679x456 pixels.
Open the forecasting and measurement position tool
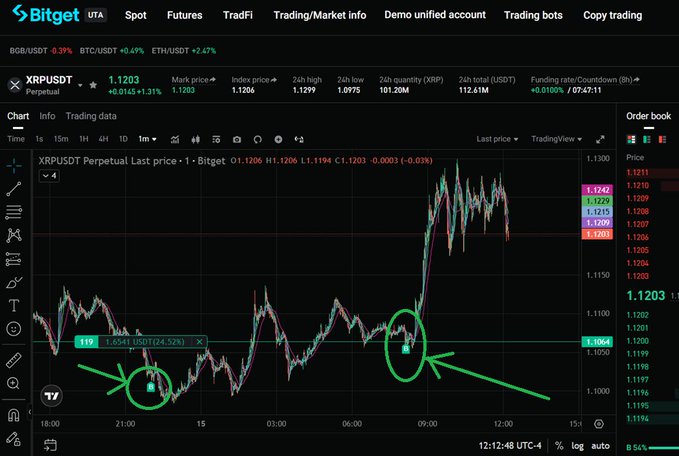(14, 259)
